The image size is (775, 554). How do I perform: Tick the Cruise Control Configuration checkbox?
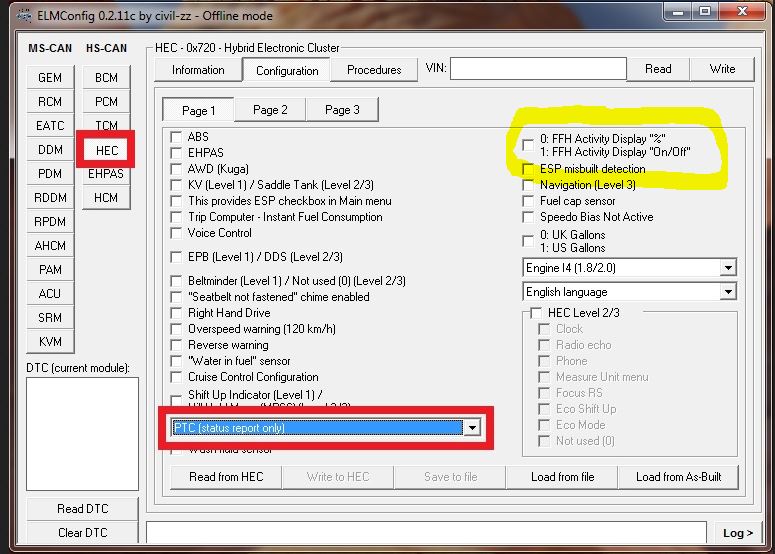[x=177, y=377]
